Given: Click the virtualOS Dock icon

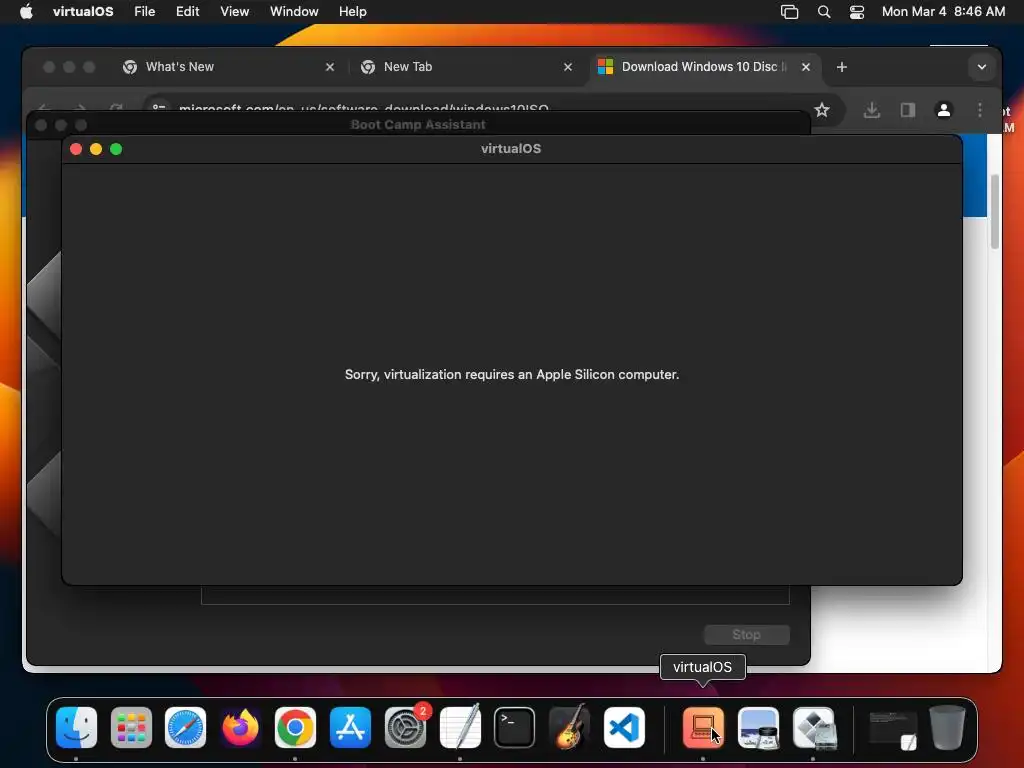Looking at the screenshot, I should tap(703, 728).
